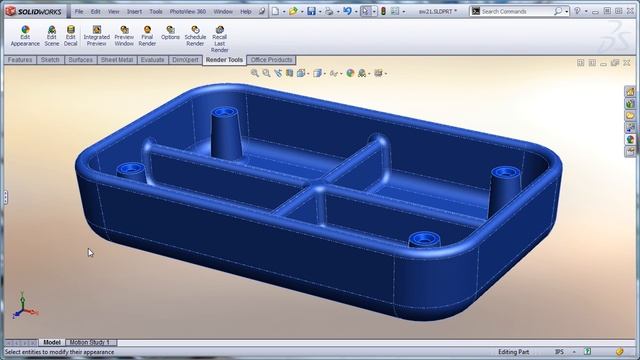The image size is (640, 360).
Task: Open the Insert menu
Action: (134, 11)
